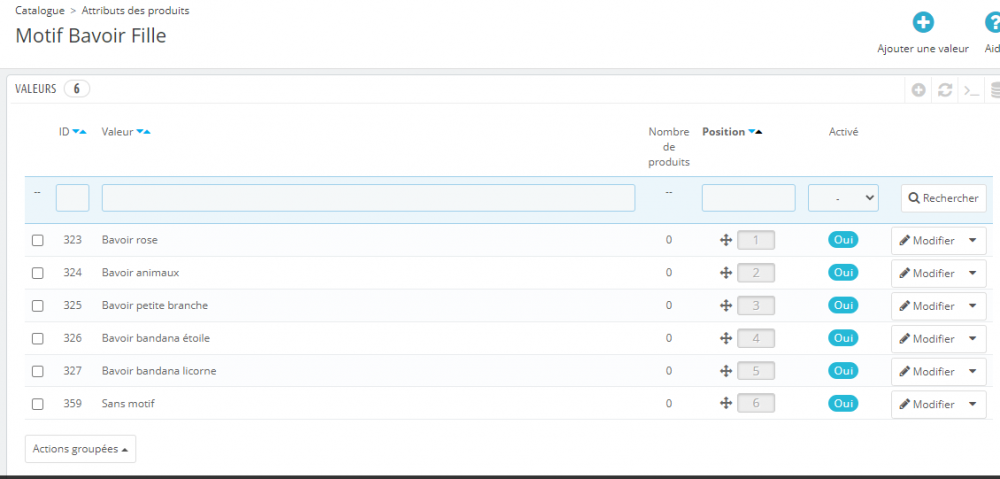Expand Modifier dropdown arrow for Bavoir bandana licorne
This screenshot has height=479, width=1000.
(x=973, y=371)
